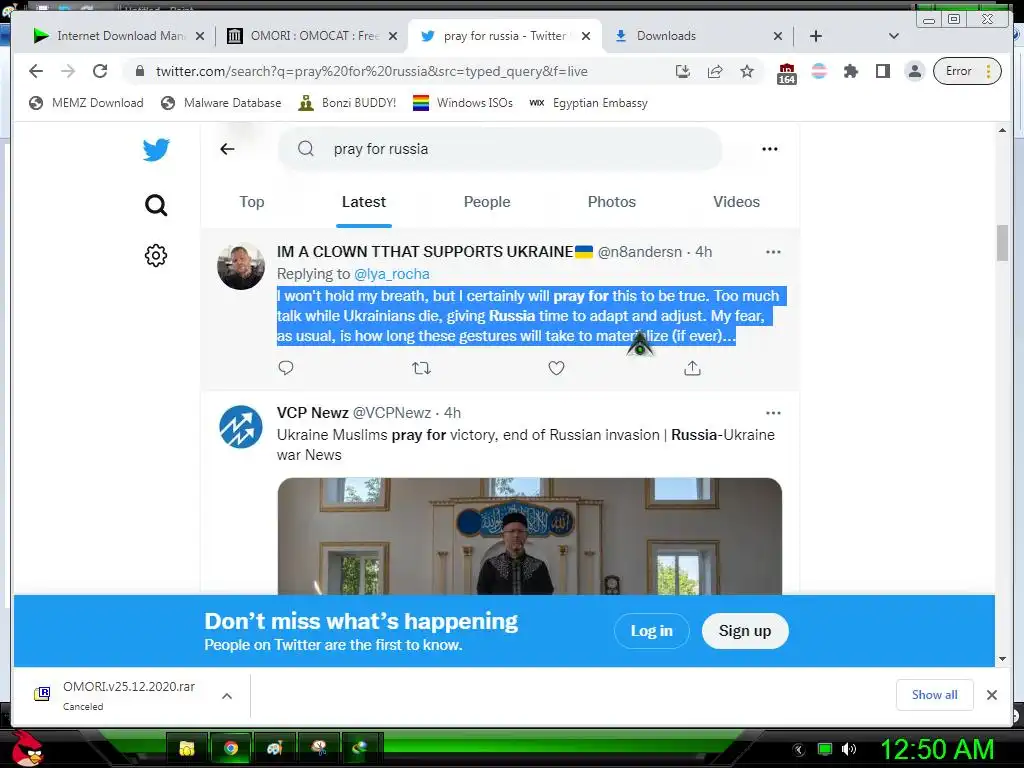Switch to People search tab
This screenshot has width=1024, height=768.
[487, 202]
